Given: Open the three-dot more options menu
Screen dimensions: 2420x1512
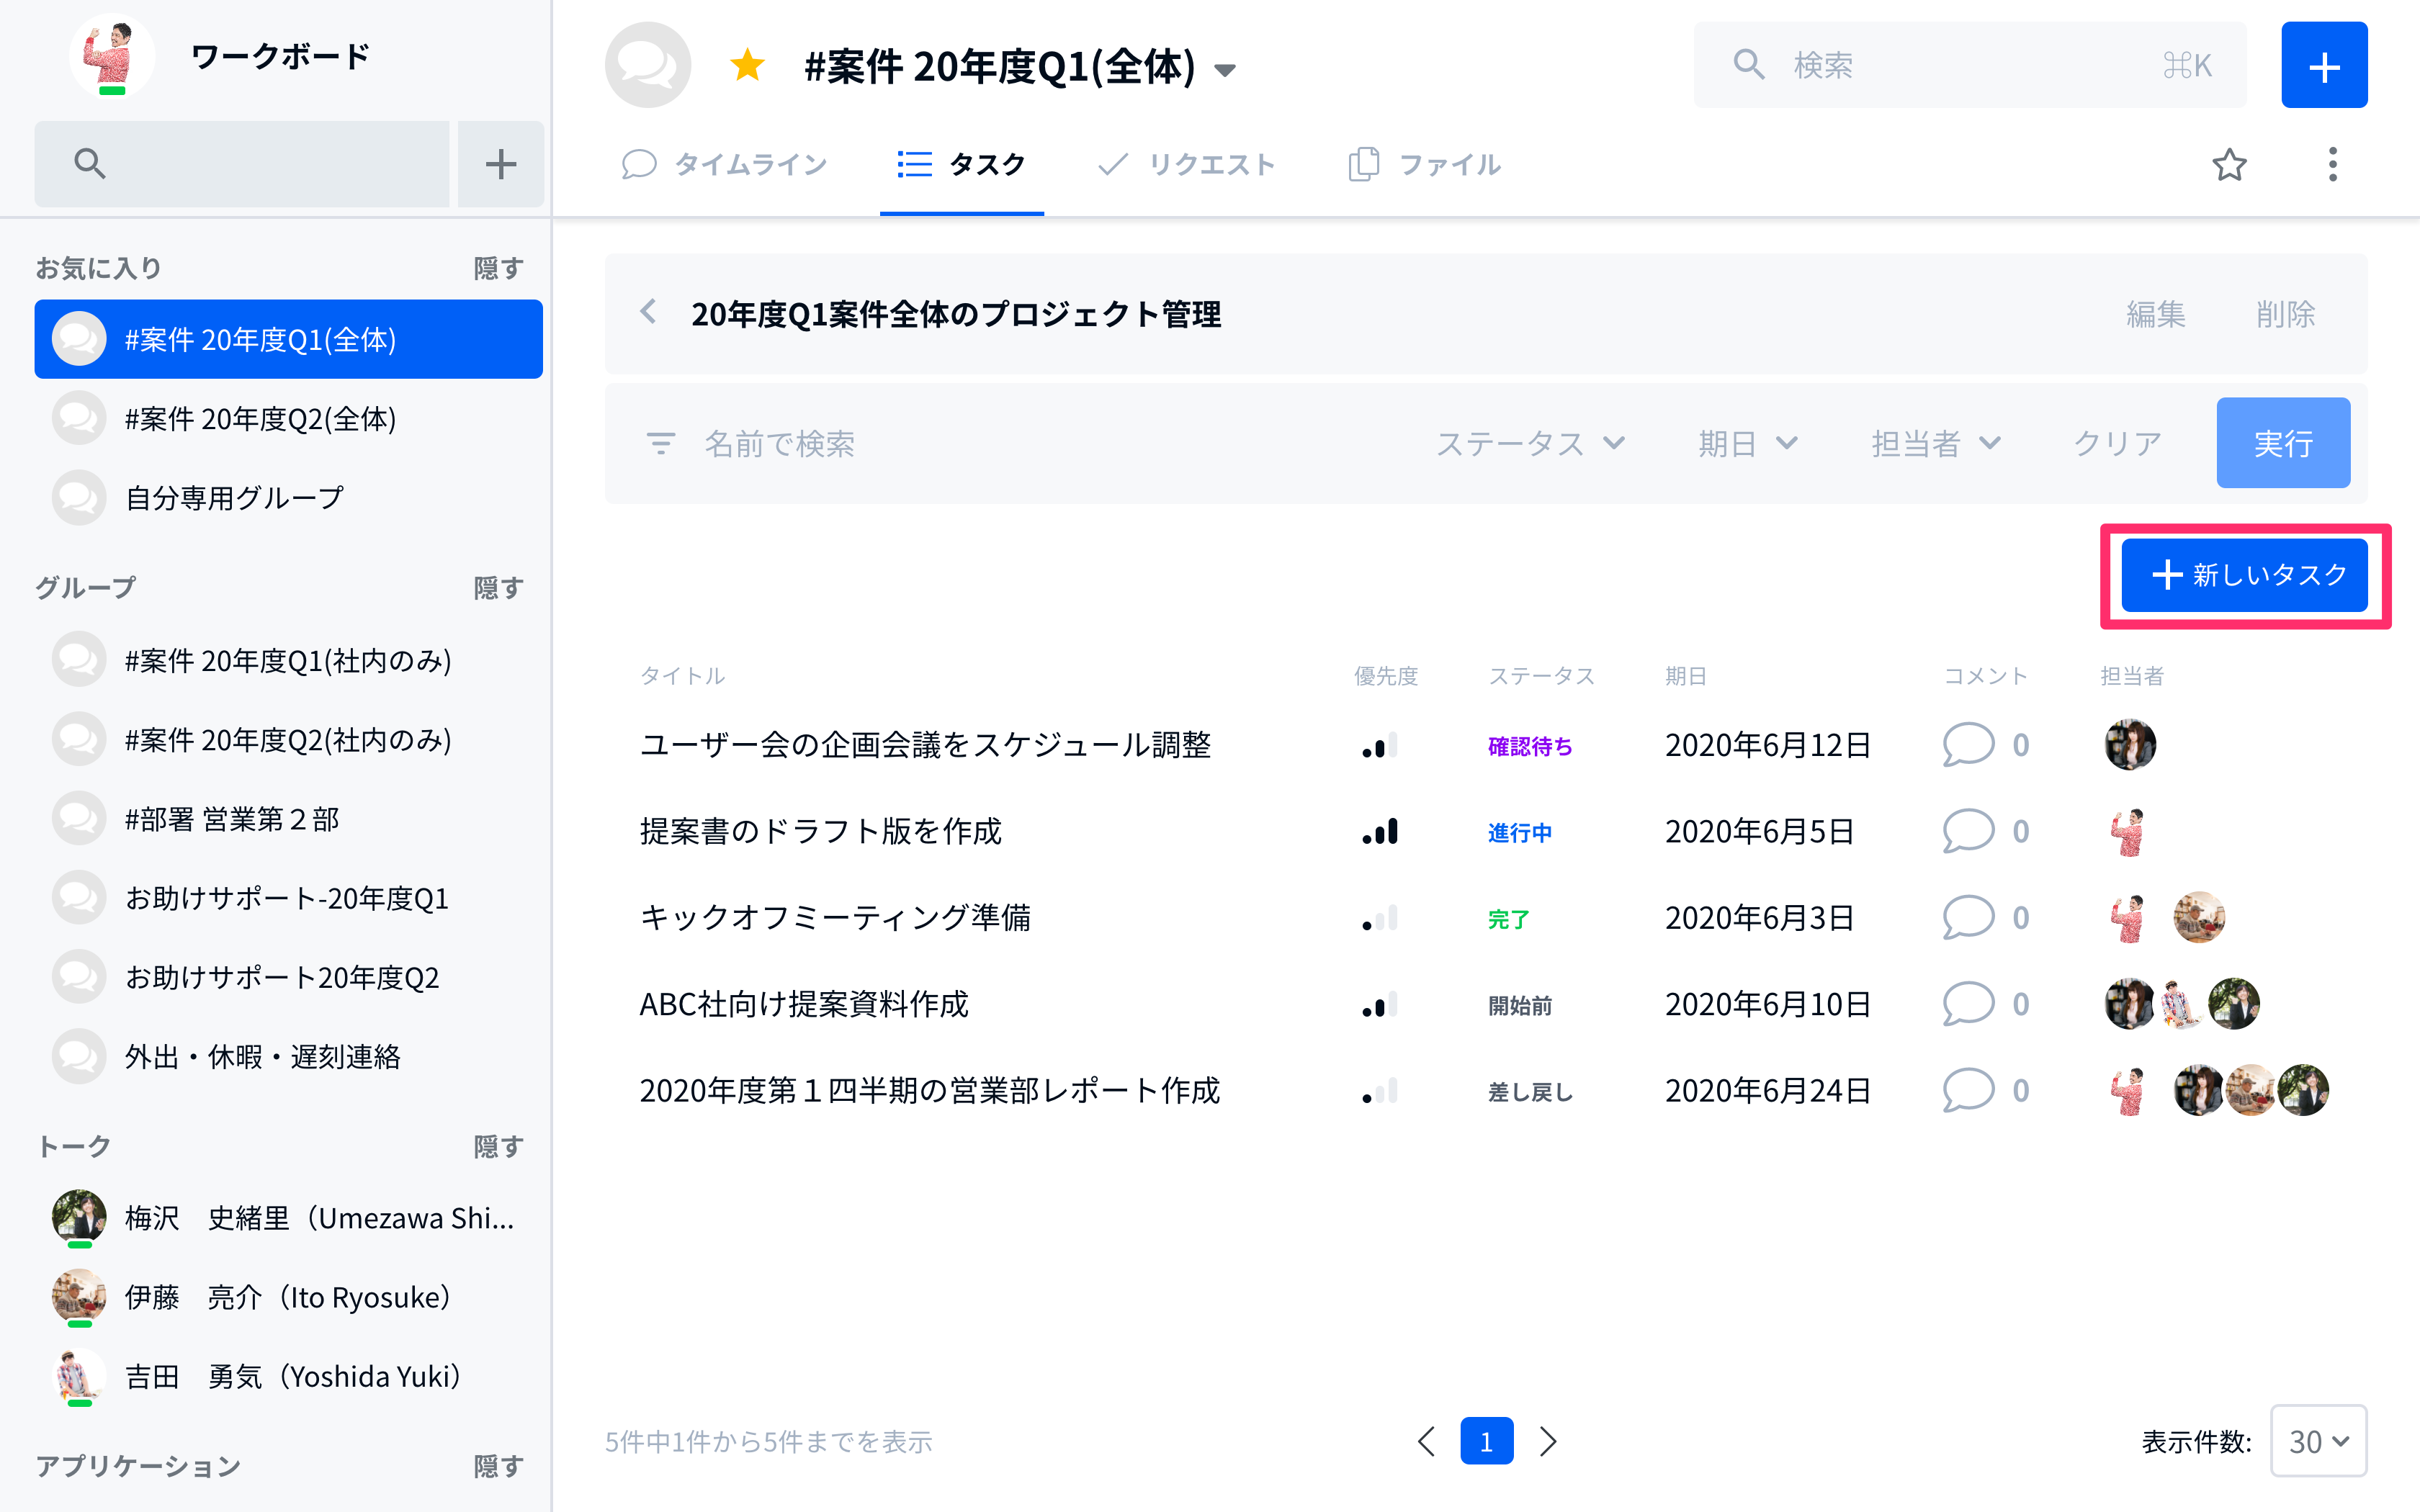Looking at the screenshot, I should 2332,164.
